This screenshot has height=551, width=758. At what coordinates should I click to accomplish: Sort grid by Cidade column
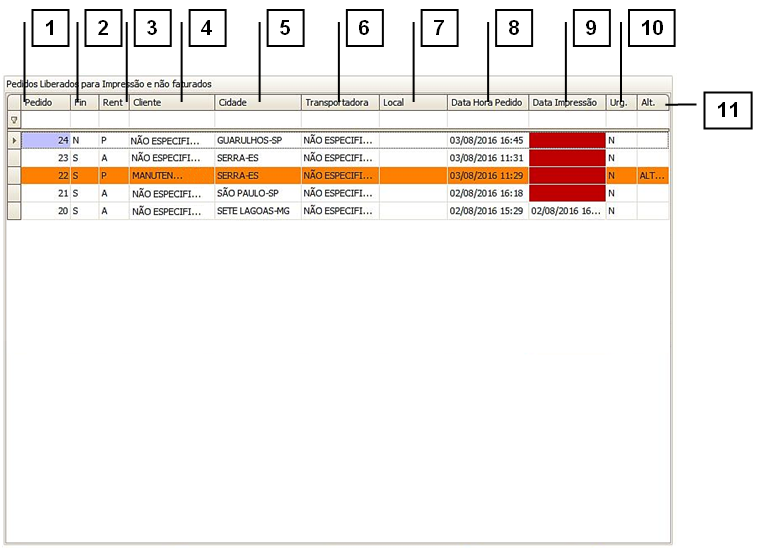point(257,102)
